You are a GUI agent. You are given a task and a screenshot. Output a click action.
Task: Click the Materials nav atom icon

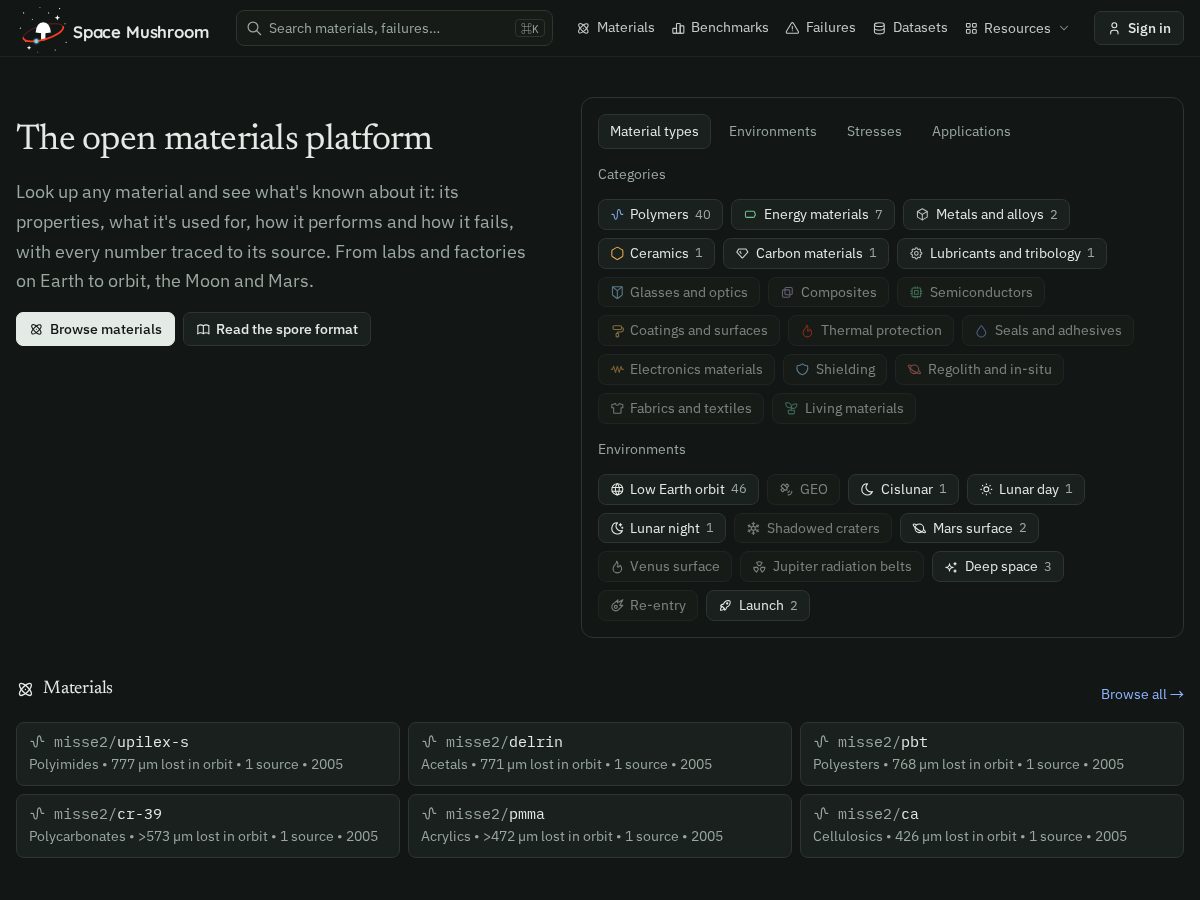(584, 28)
